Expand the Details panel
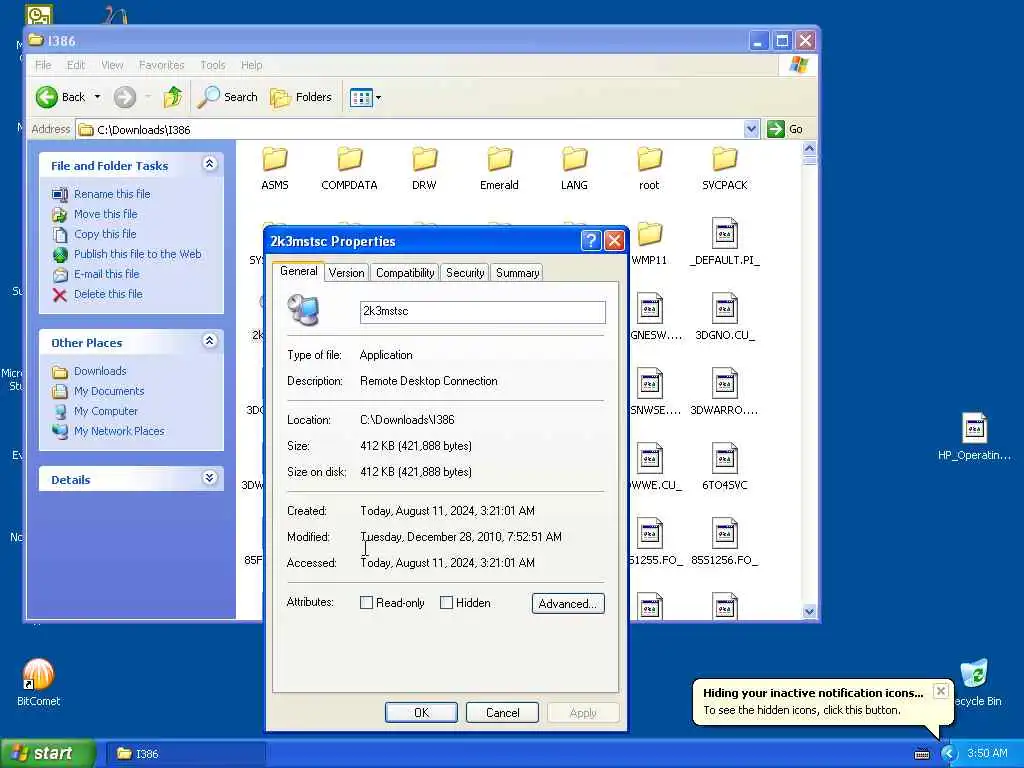Viewport: 1024px width, 768px height. (x=210, y=478)
